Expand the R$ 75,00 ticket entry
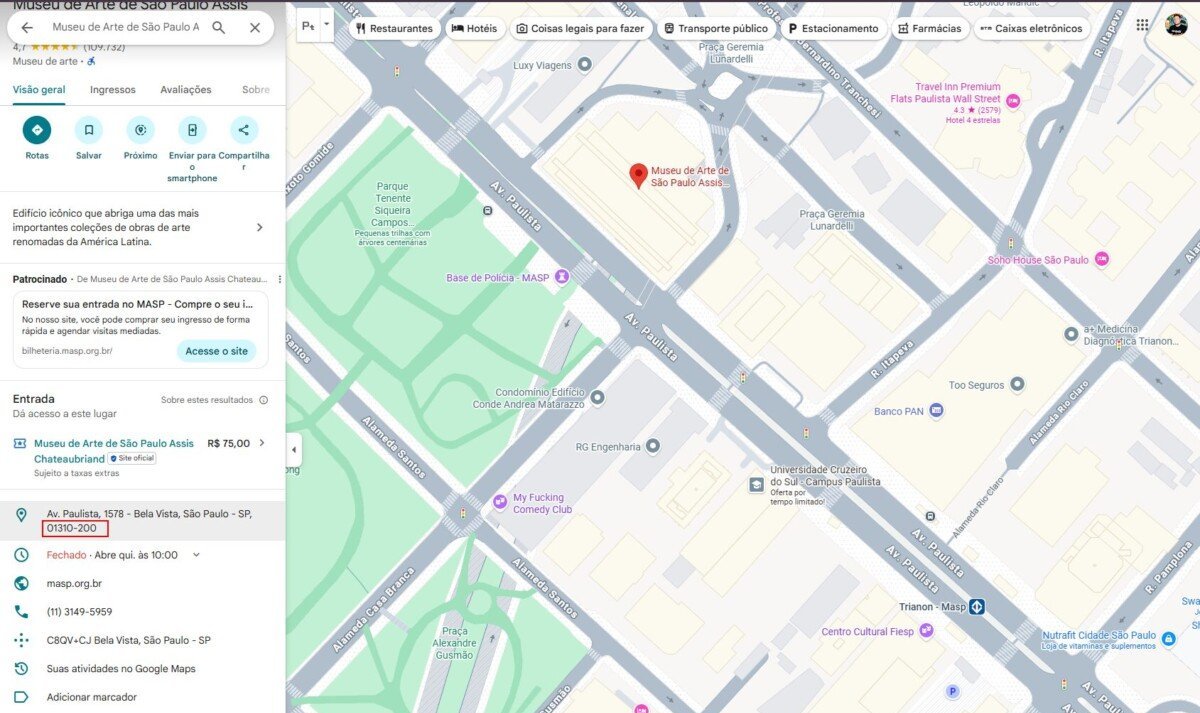This screenshot has width=1200, height=713. pos(262,443)
